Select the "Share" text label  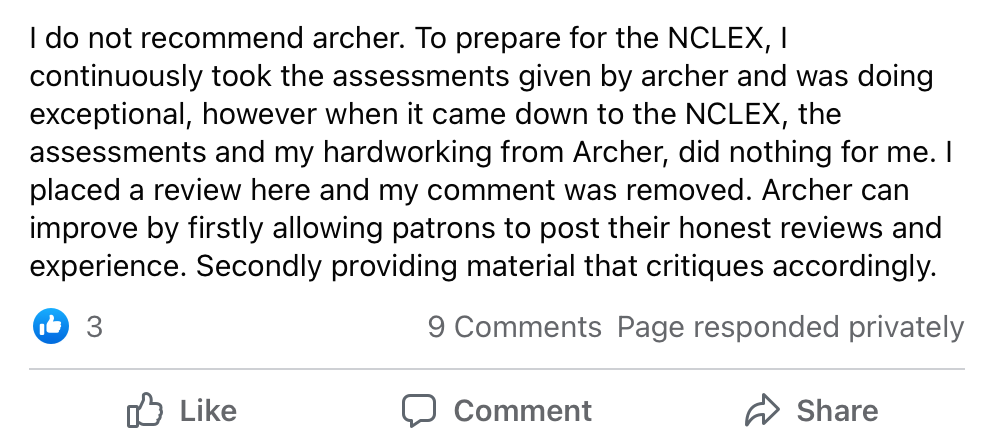point(837,411)
